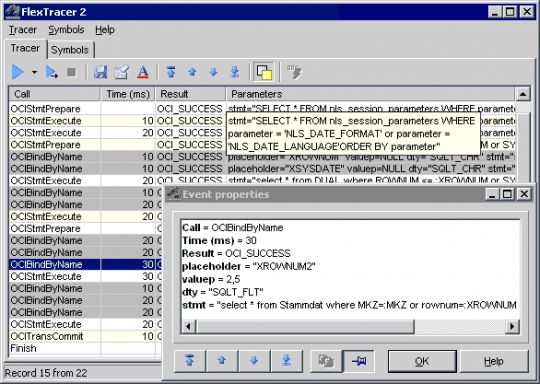The height and width of the screenshot is (384, 540).
Task: Click the Parameters column header
Action: [x=370, y=94]
